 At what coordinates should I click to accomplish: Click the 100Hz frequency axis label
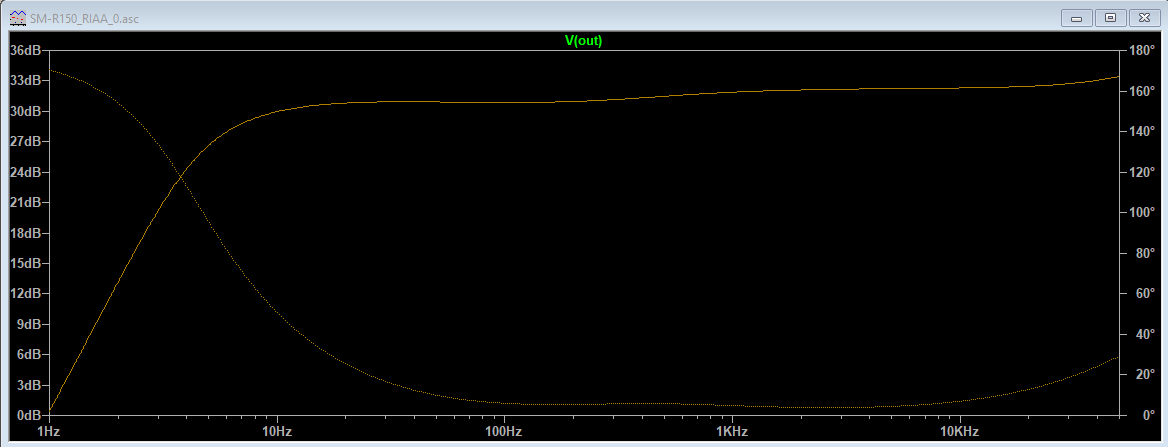click(x=504, y=431)
